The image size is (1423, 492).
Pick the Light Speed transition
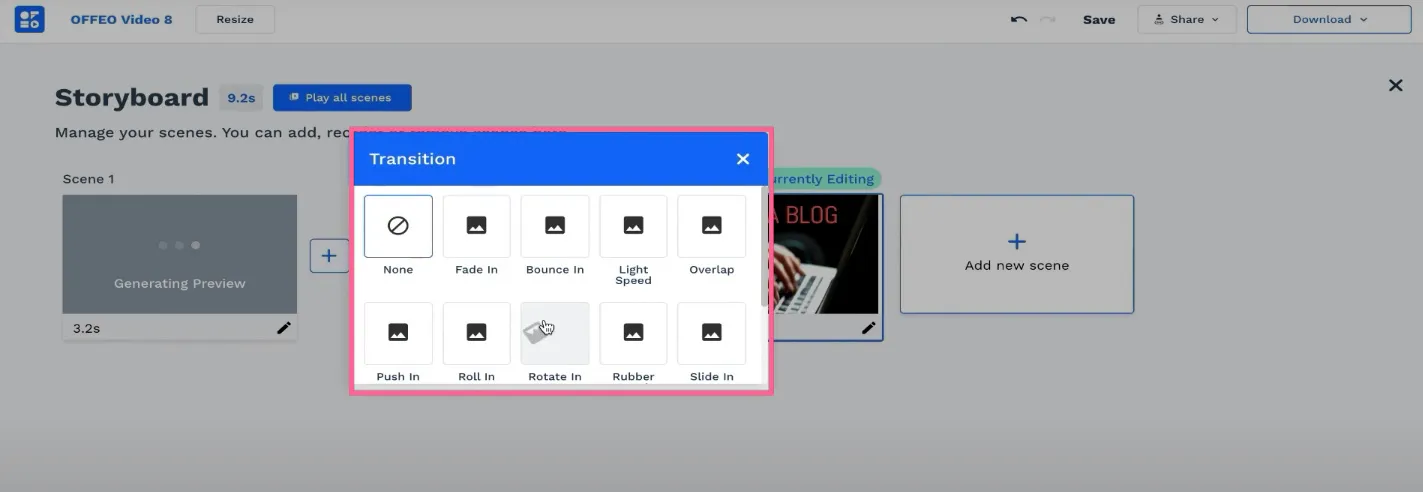[x=633, y=226]
